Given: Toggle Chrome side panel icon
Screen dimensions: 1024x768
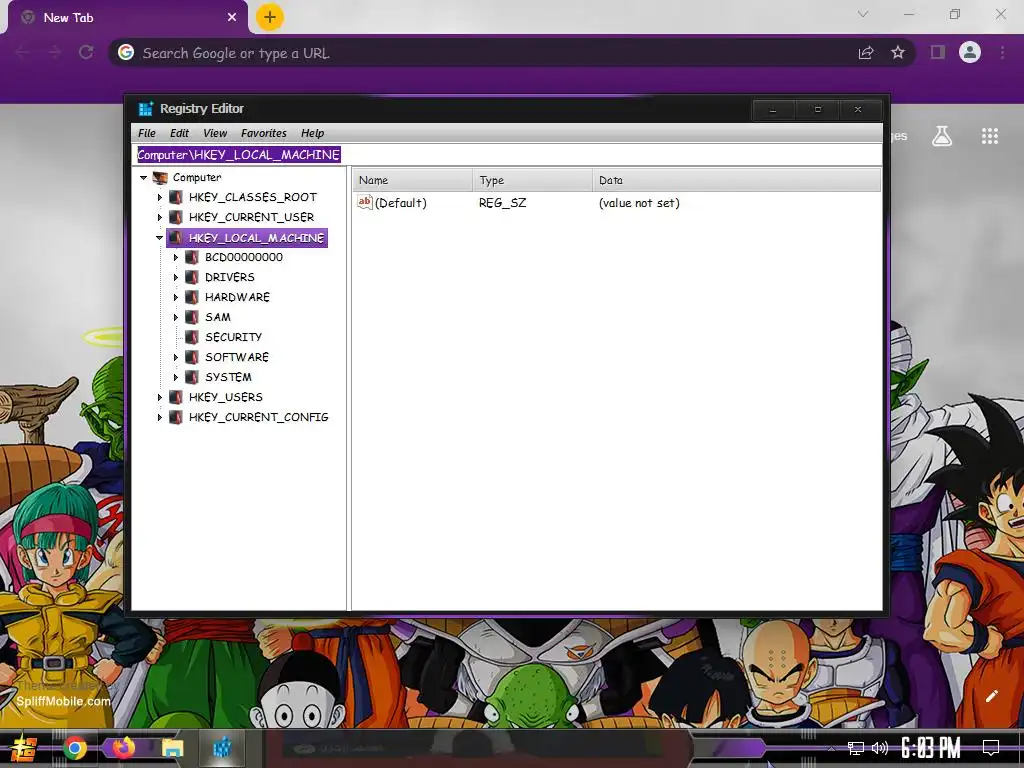Looking at the screenshot, I should 938,52.
